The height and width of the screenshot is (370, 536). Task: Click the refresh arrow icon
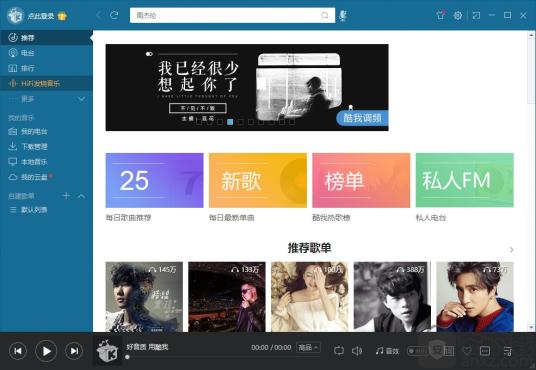coord(114,15)
